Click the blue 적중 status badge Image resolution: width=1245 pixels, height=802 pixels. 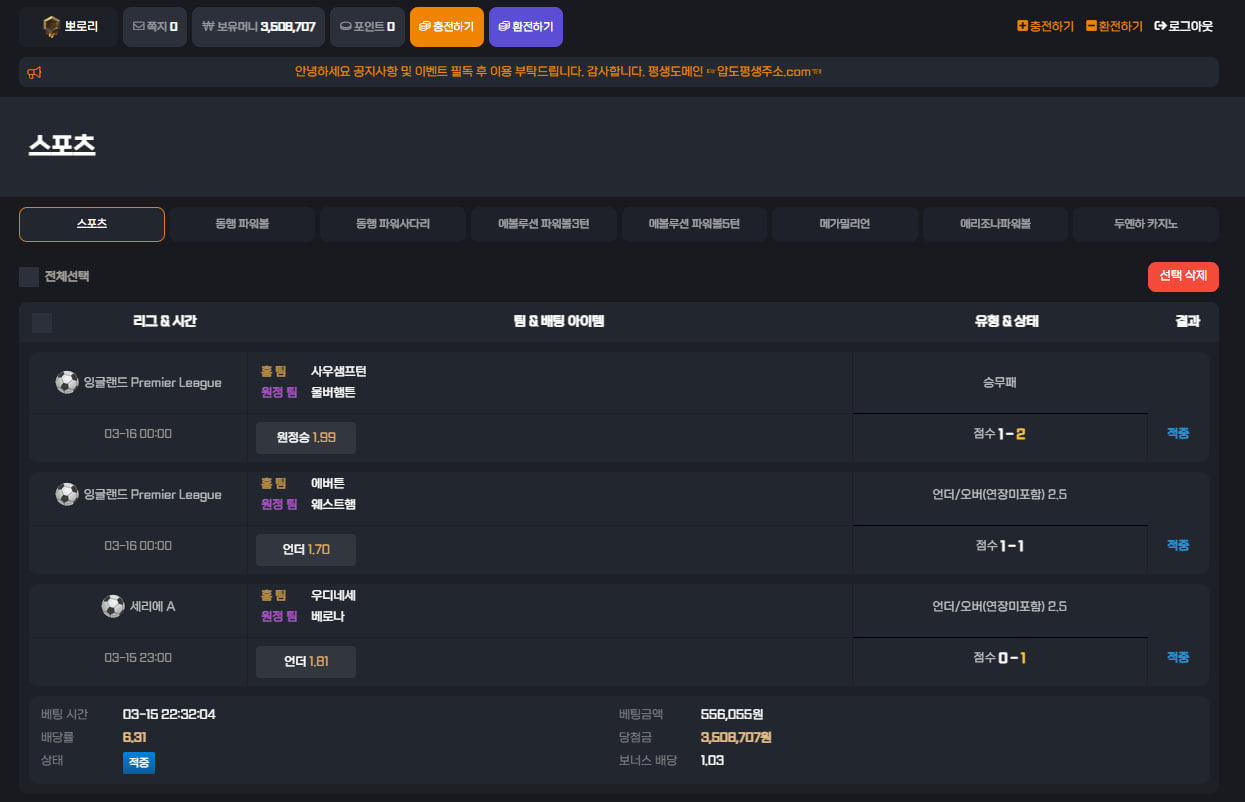coord(139,763)
